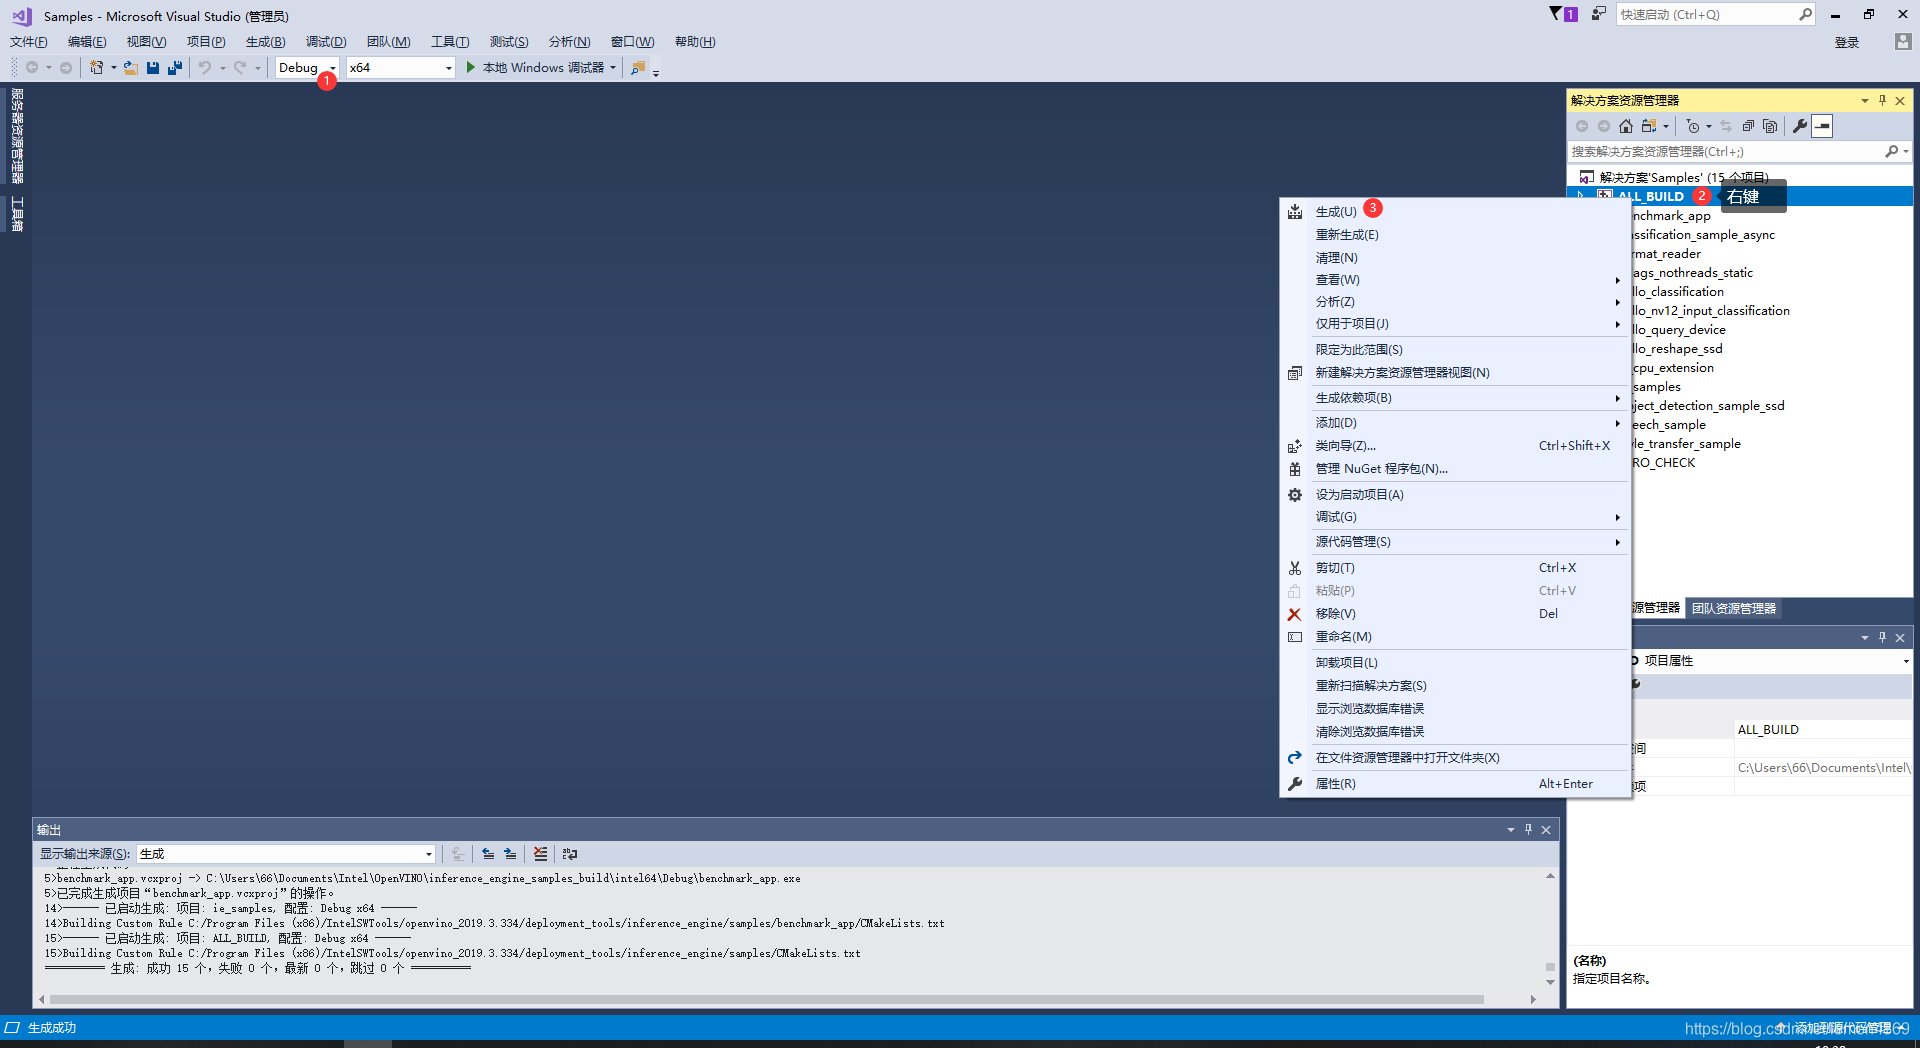Click the feedback icon near Quick Launch
1920x1048 pixels.
(x=1599, y=14)
